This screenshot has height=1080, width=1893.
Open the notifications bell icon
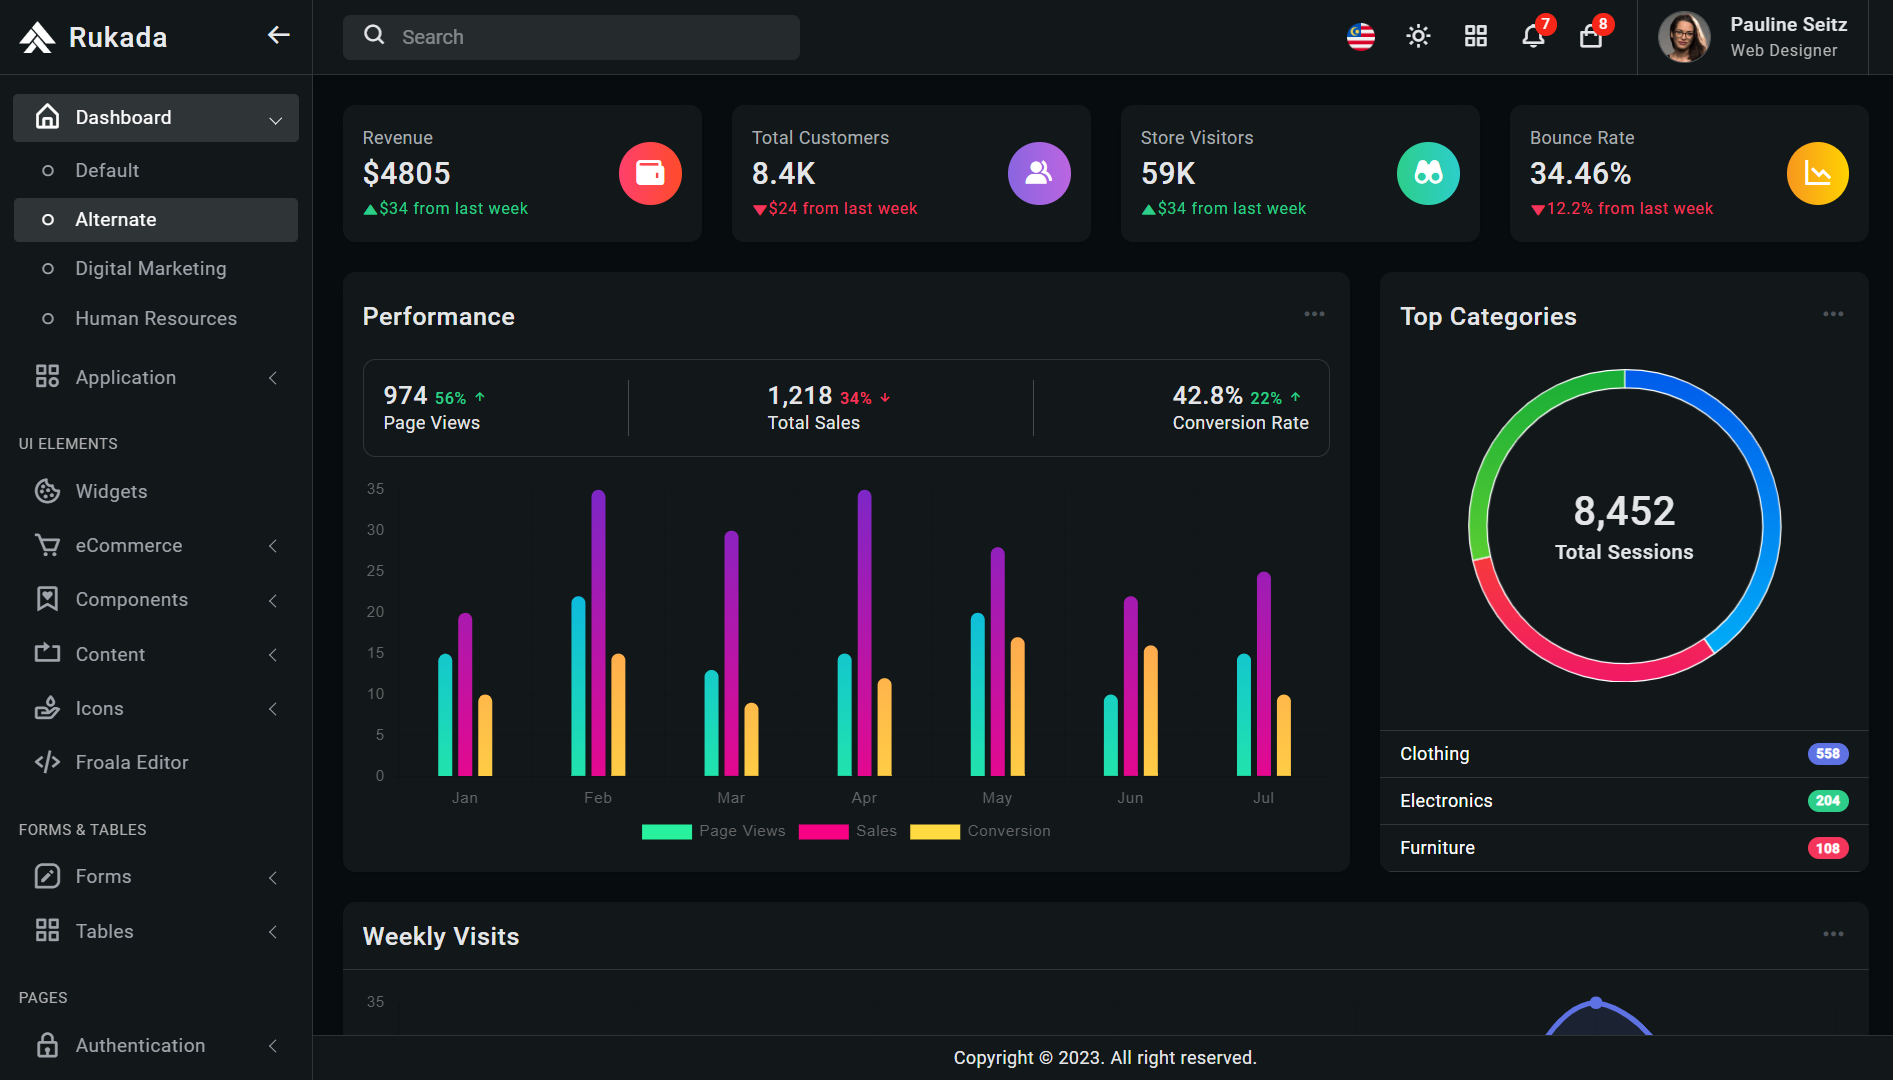coord(1533,37)
